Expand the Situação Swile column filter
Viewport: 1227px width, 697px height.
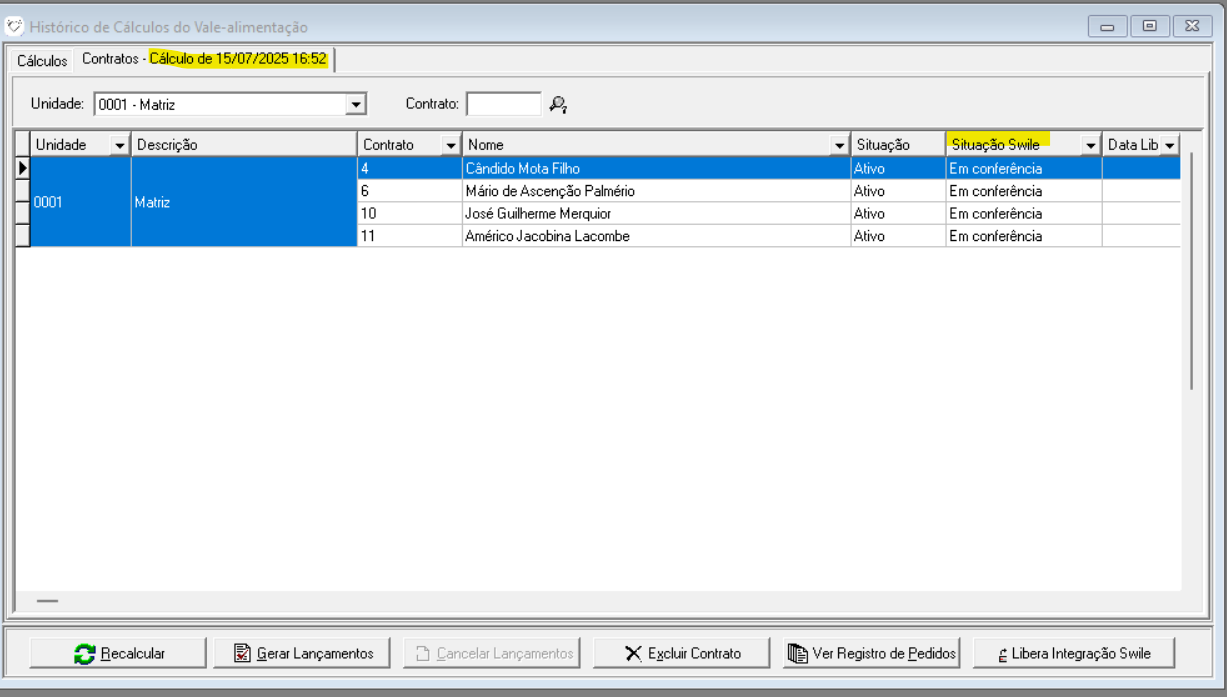point(1091,146)
